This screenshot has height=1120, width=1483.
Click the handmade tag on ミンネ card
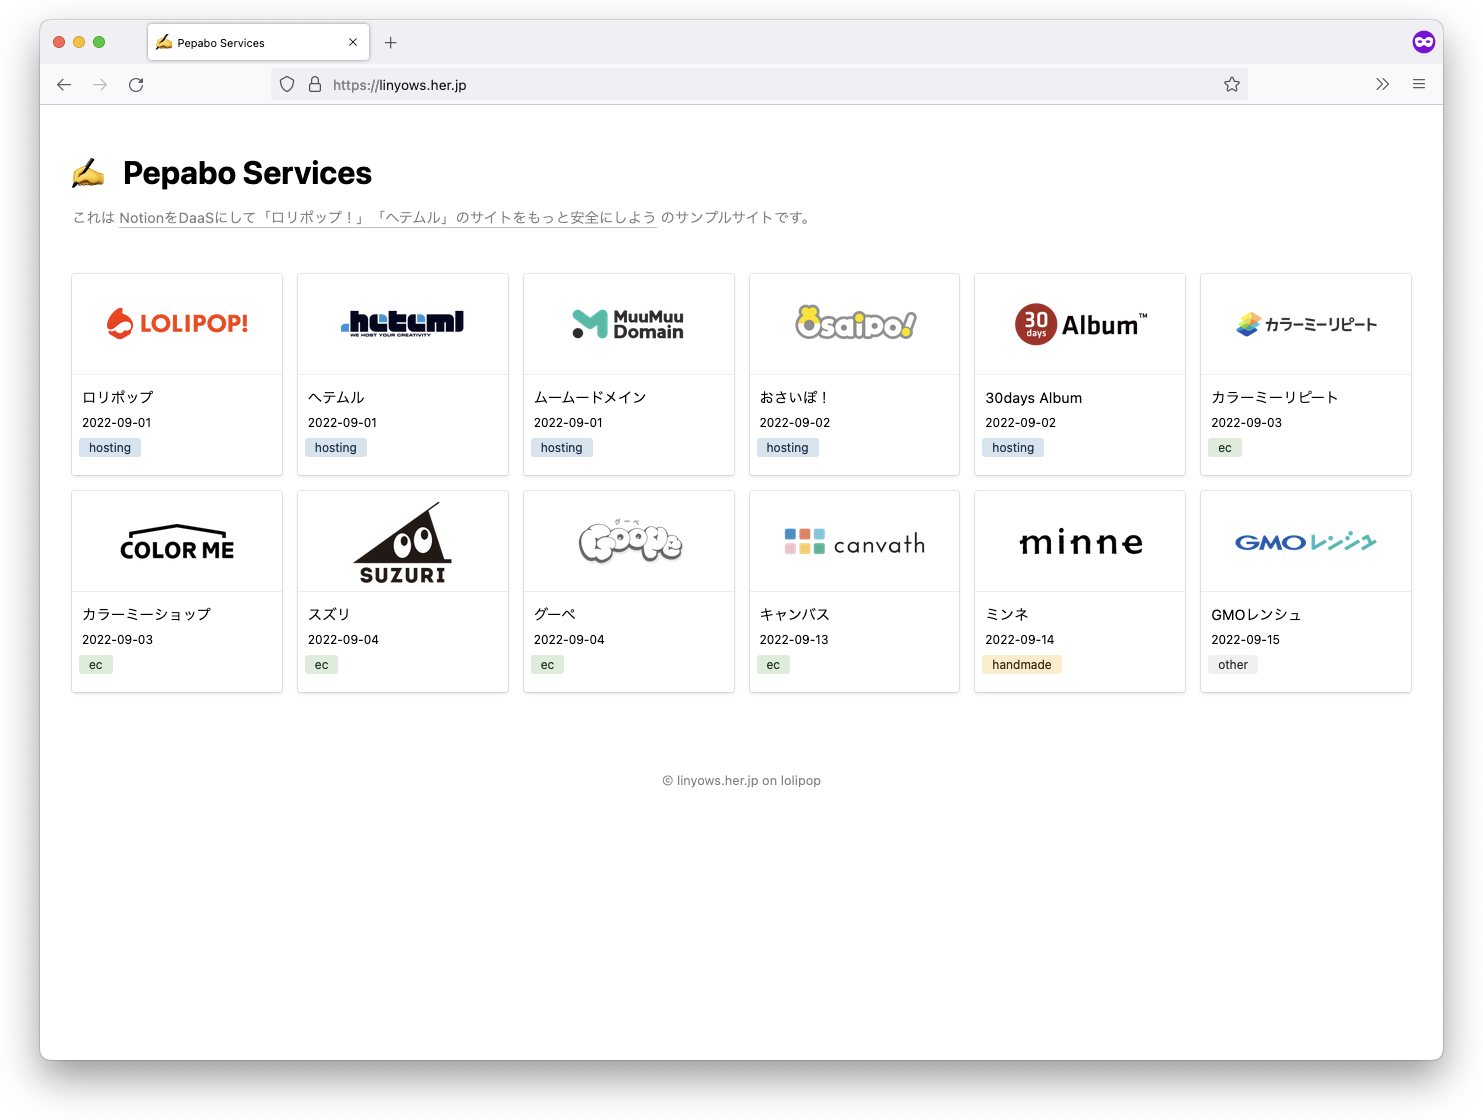pos(1021,664)
